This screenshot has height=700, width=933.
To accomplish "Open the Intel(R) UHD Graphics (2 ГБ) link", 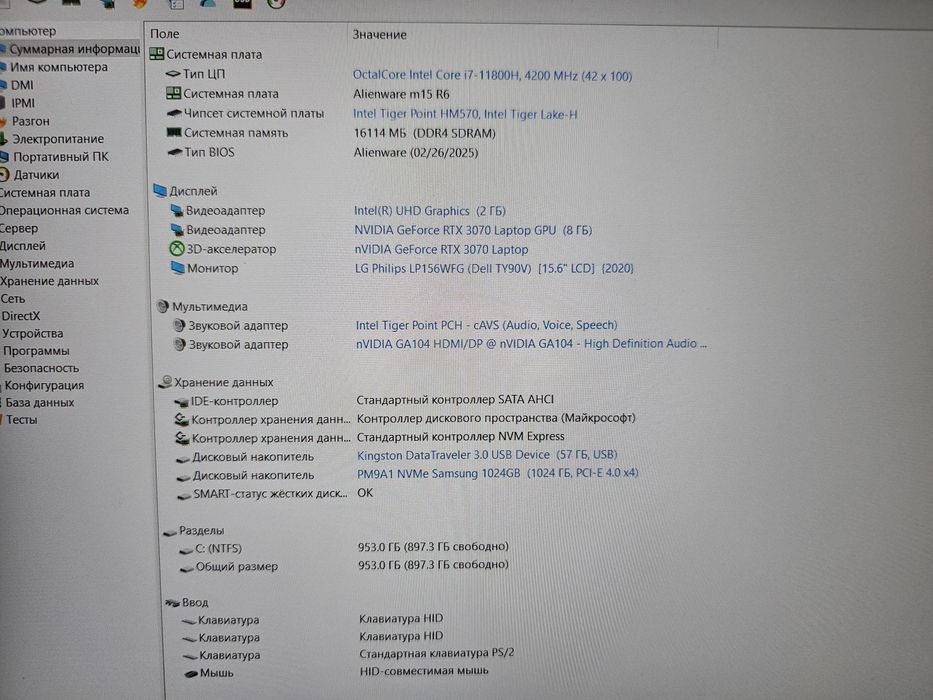I will point(430,211).
